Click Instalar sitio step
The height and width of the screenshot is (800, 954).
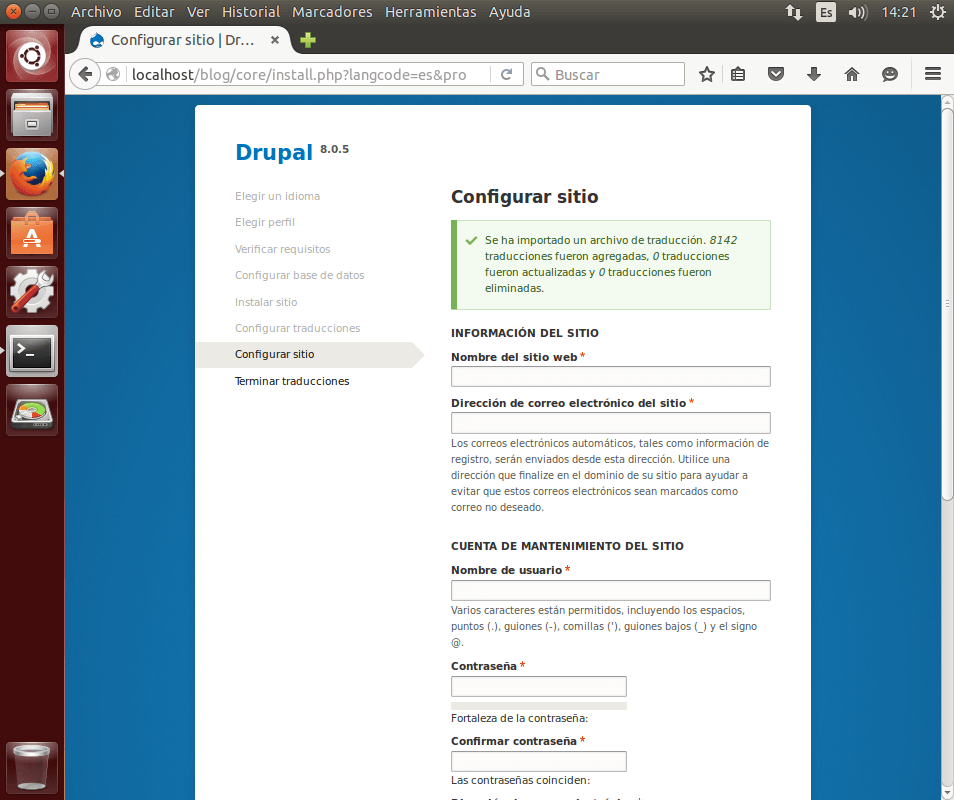click(266, 302)
